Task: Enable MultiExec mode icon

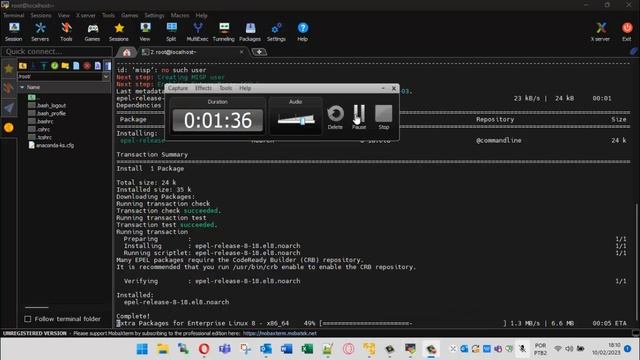Action: (x=198, y=32)
